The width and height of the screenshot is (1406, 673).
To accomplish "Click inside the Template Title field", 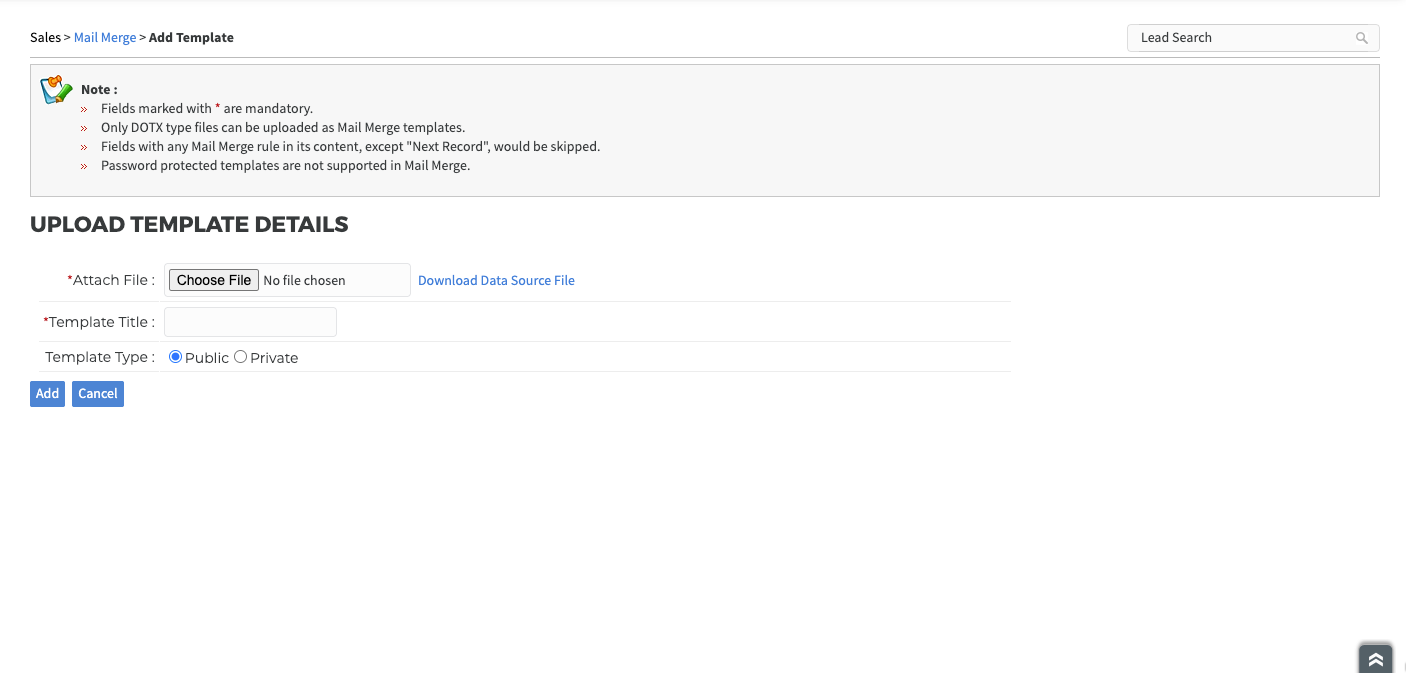I will [249, 321].
